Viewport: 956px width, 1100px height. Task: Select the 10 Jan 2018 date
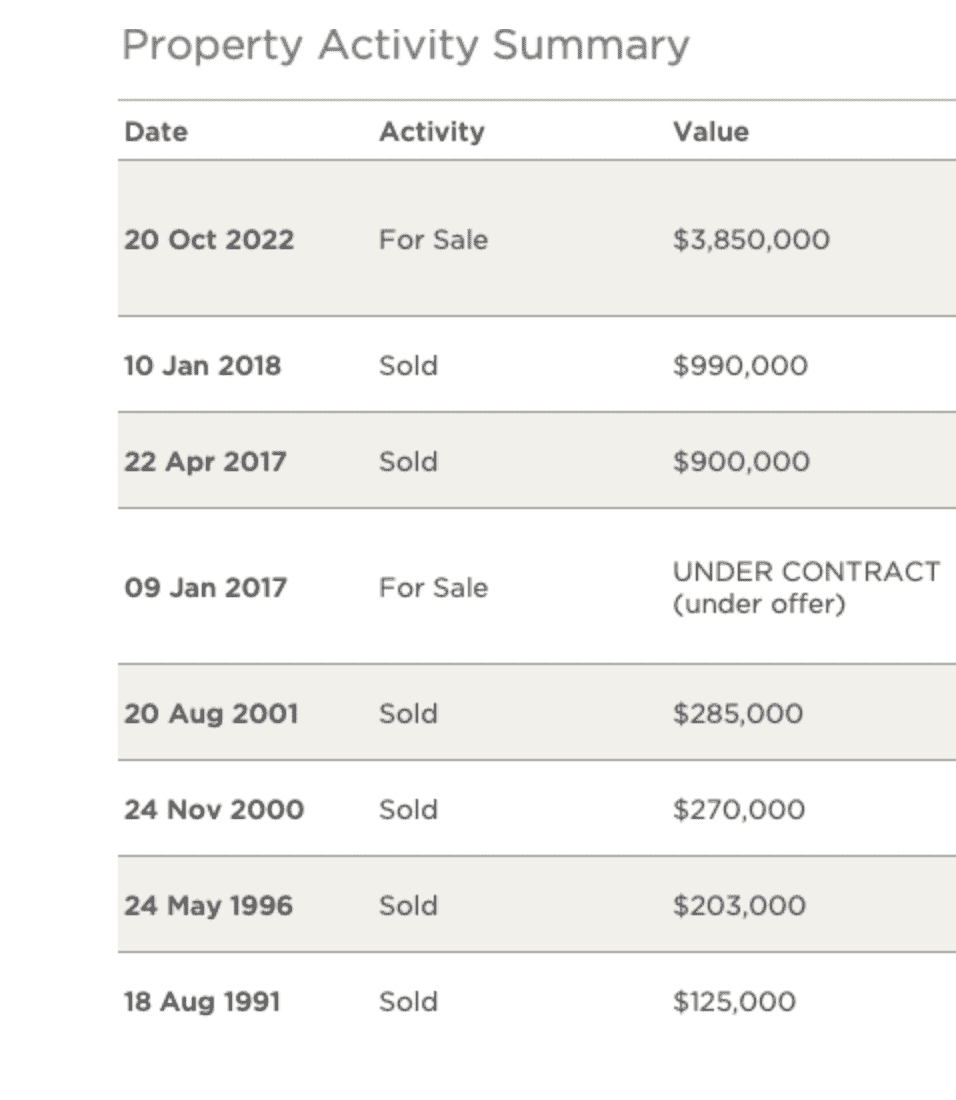202,366
